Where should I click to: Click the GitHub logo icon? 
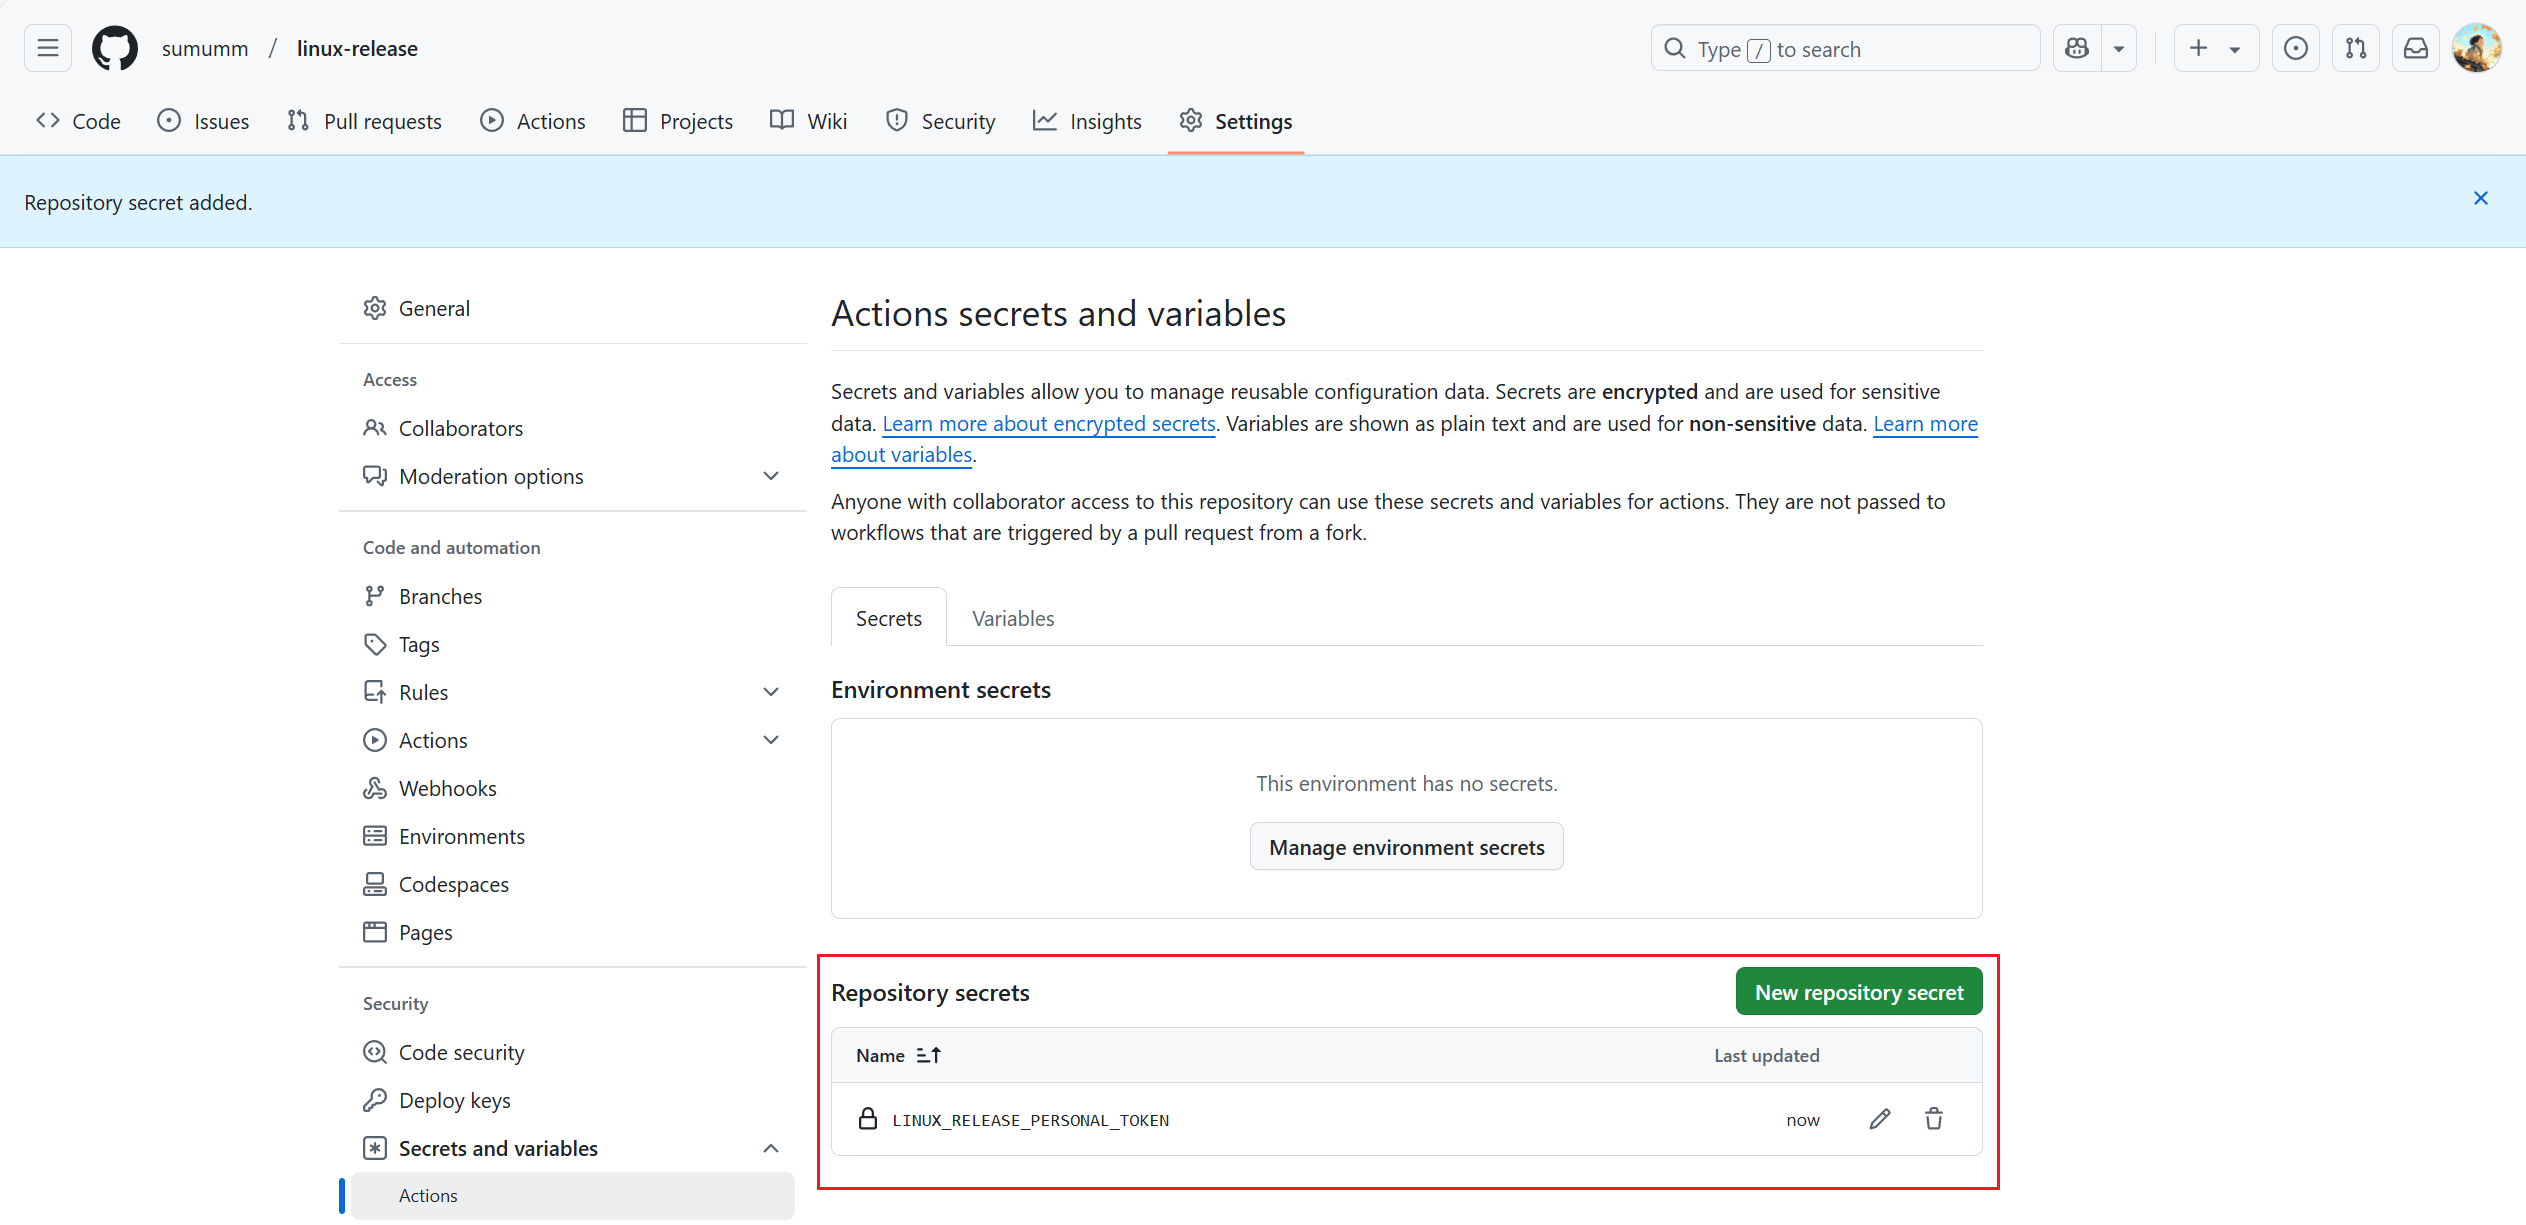click(x=115, y=48)
